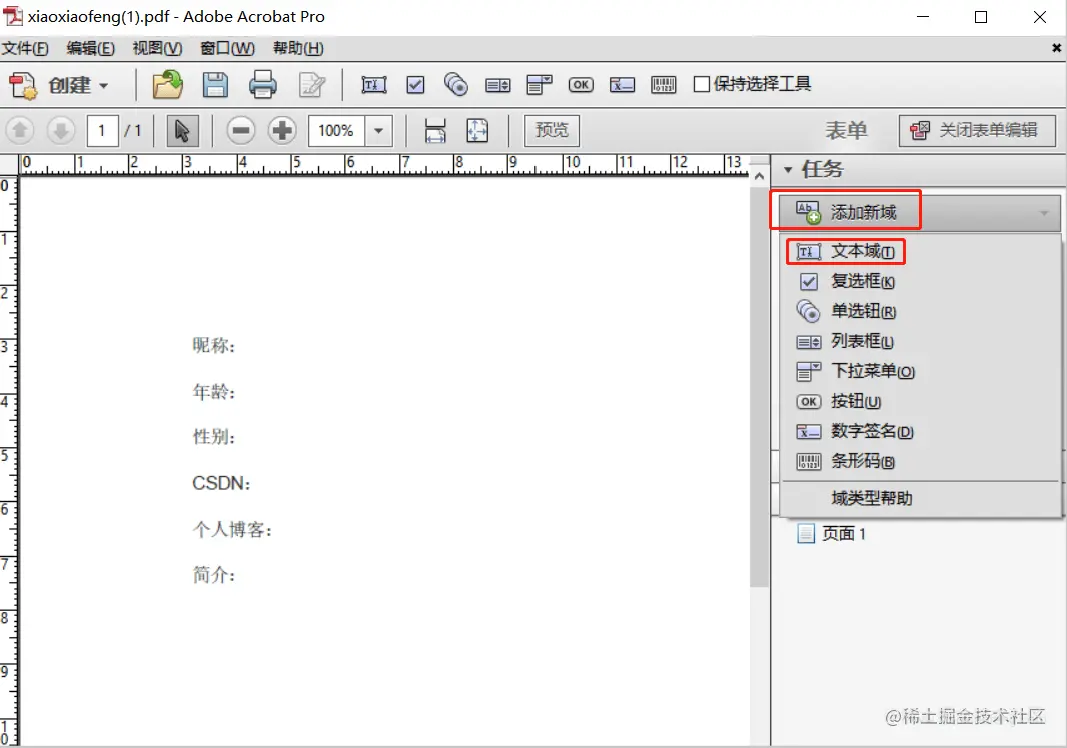The width and height of the screenshot is (1067, 748).
Task: Click the 简介: label in the document
Action: (214, 575)
